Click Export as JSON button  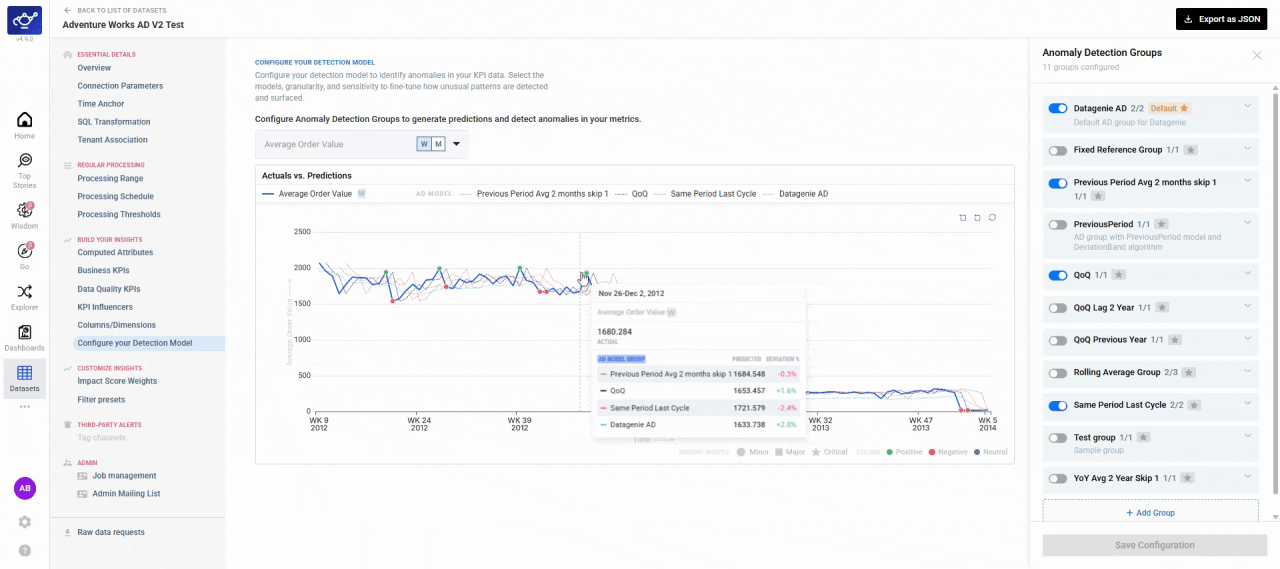(x=1221, y=19)
